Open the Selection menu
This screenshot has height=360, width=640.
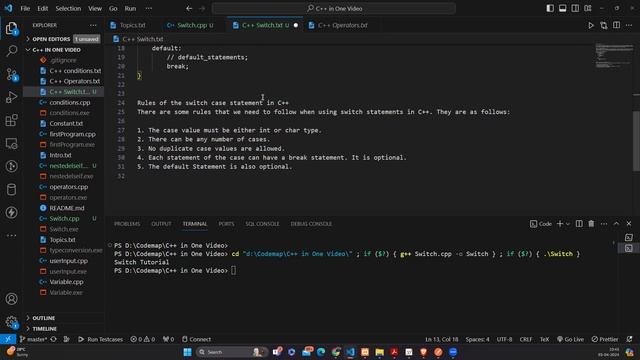[68, 8]
